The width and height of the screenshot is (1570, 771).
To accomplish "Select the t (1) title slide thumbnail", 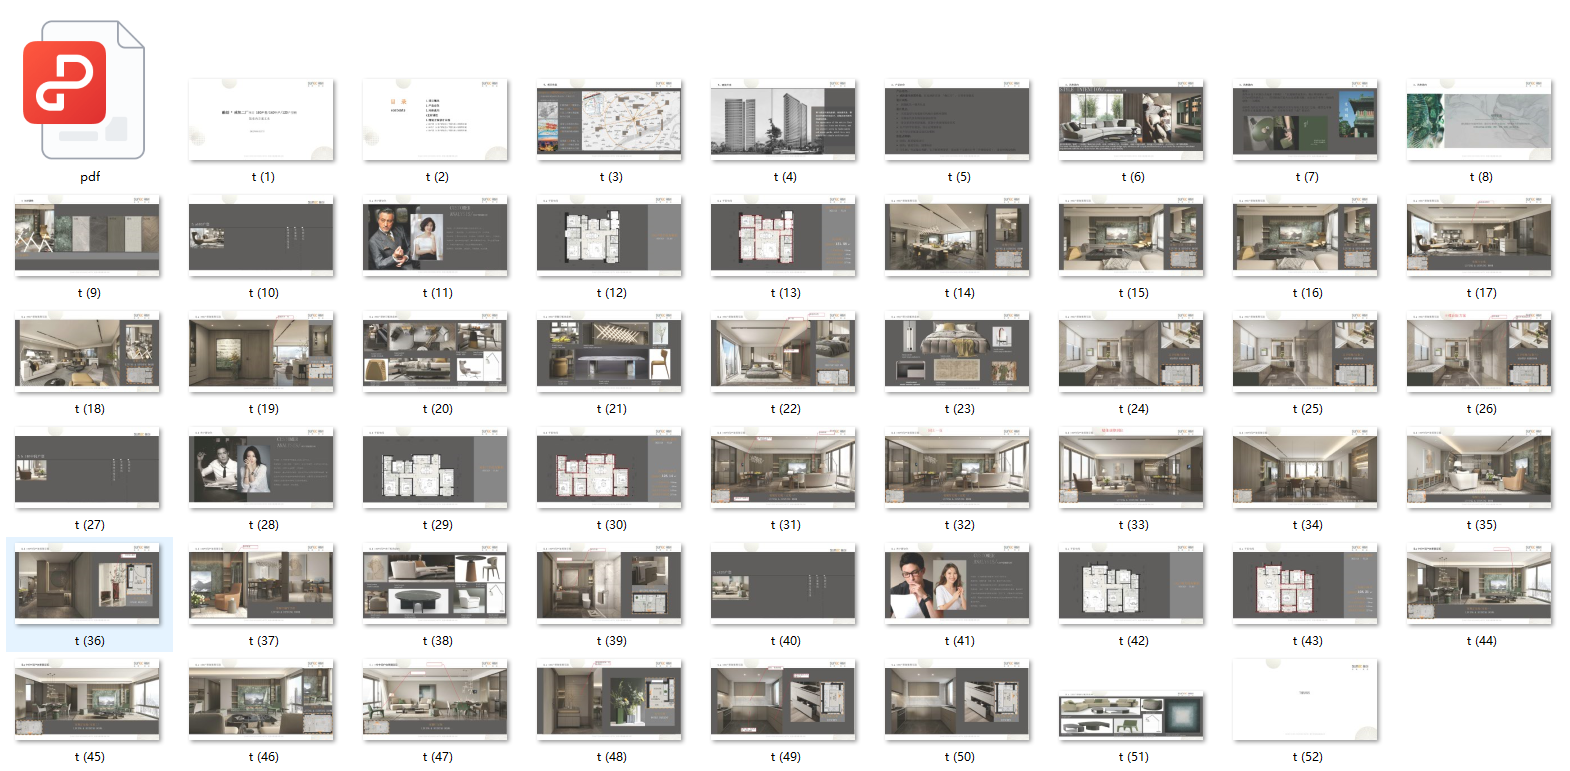I will 261,120.
